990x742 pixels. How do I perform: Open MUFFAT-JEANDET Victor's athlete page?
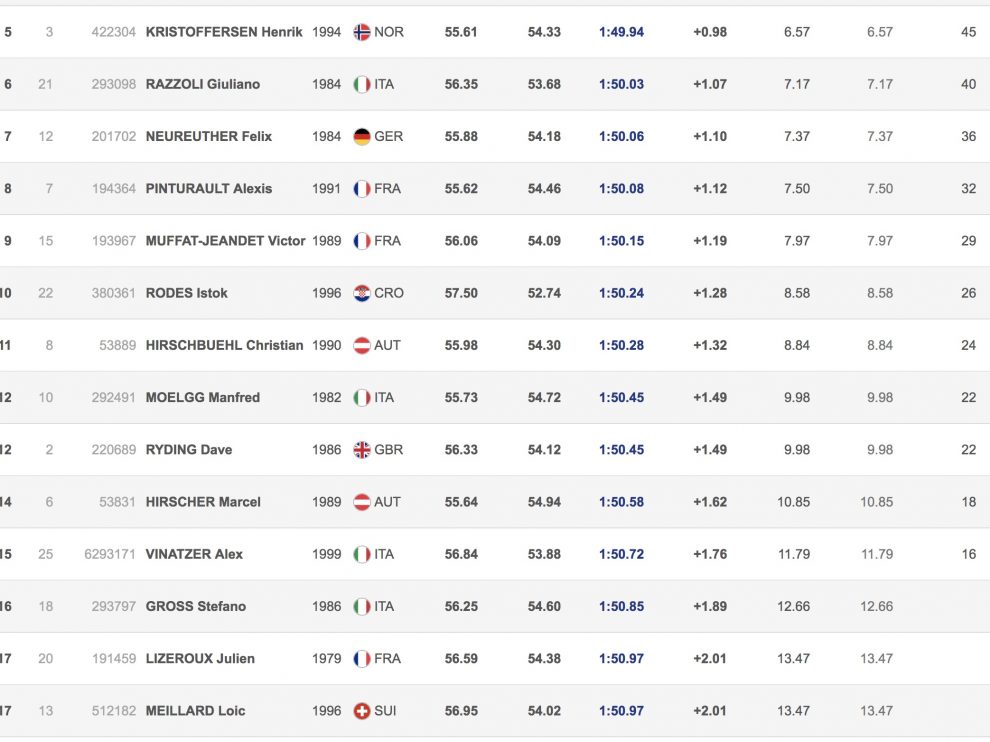225,241
